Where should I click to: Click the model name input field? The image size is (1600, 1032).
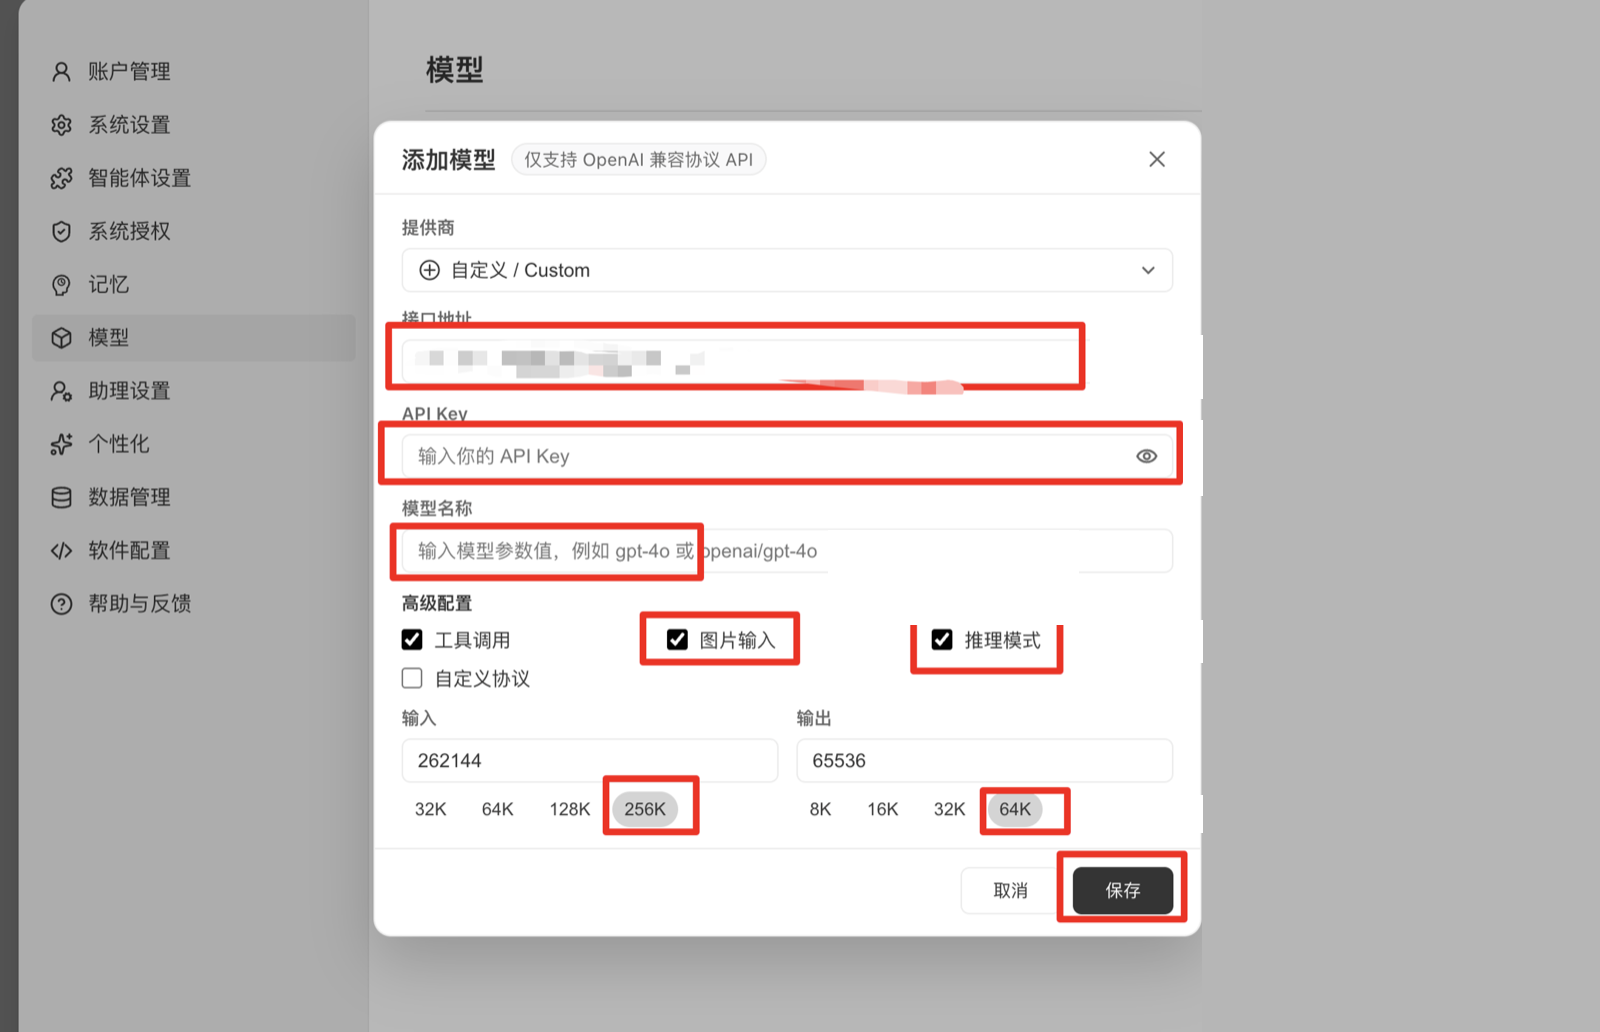(x=787, y=551)
